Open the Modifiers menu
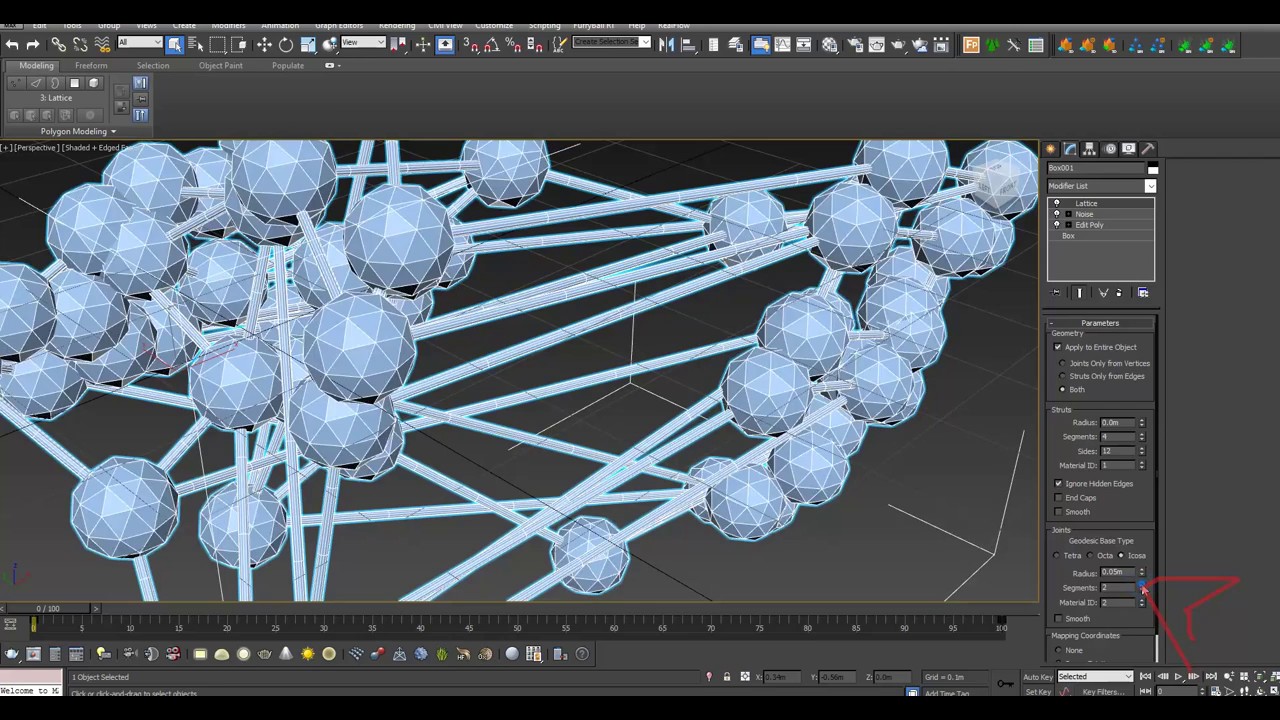 point(229,25)
